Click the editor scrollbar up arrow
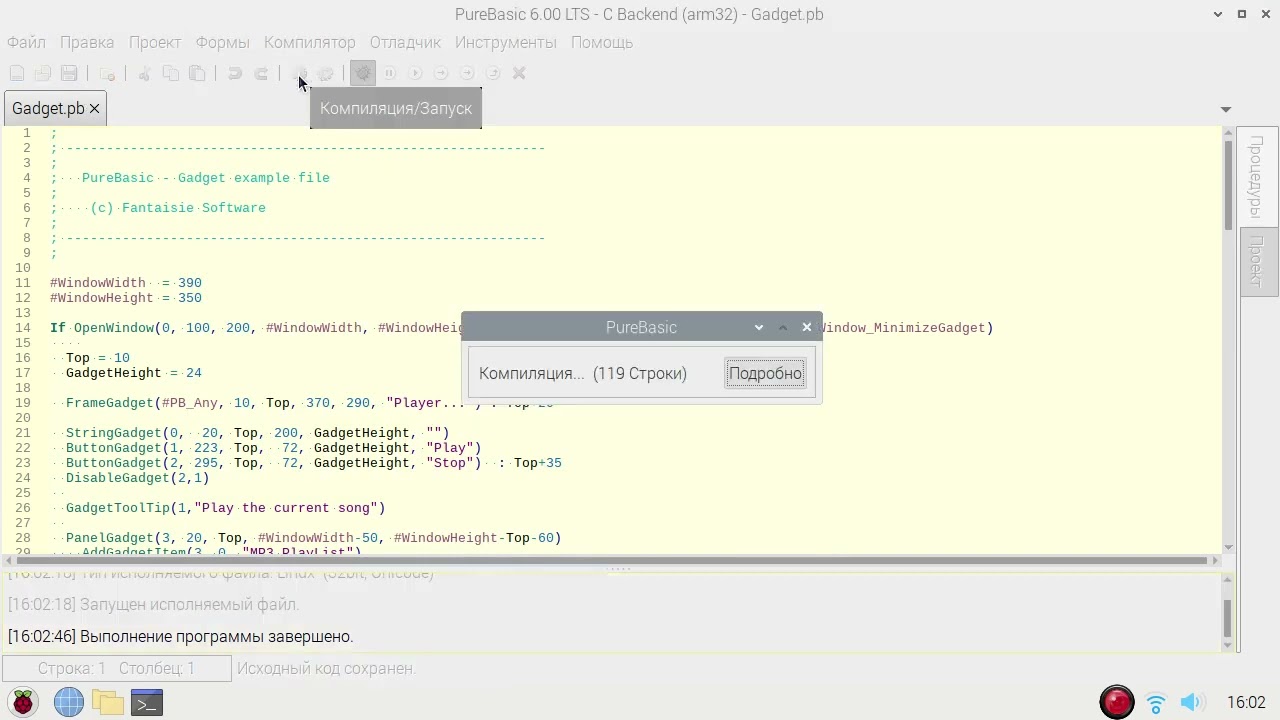 (1228, 133)
